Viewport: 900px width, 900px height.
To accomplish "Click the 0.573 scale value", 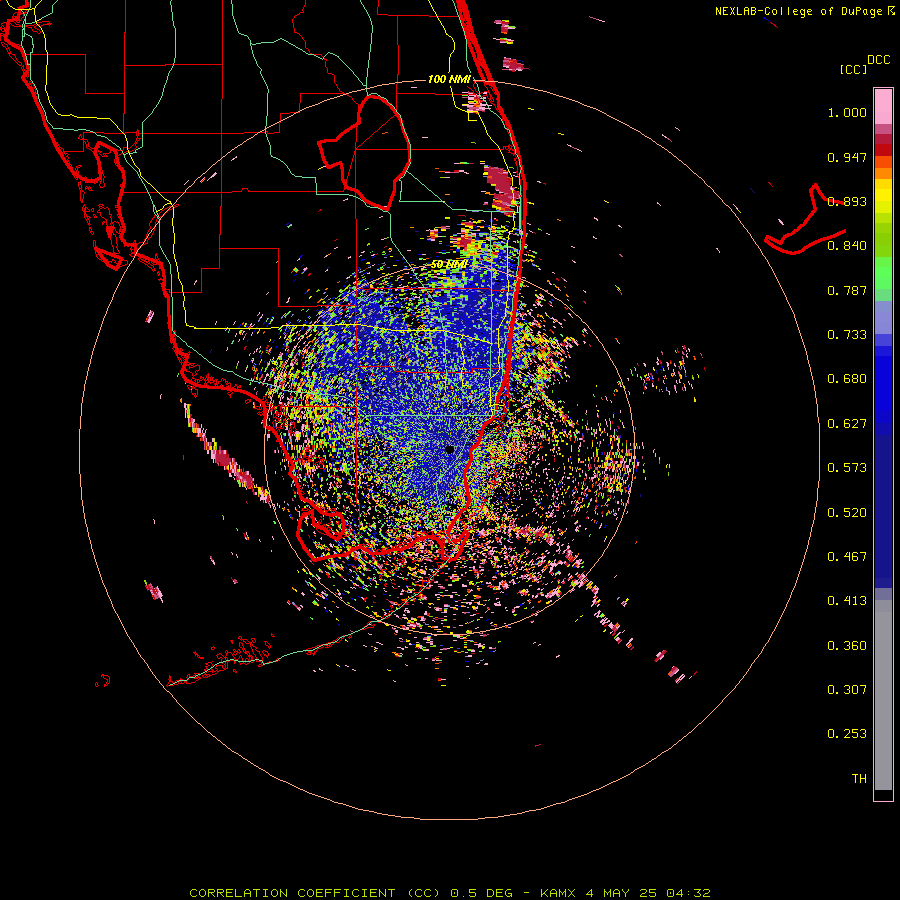I will [x=847, y=468].
